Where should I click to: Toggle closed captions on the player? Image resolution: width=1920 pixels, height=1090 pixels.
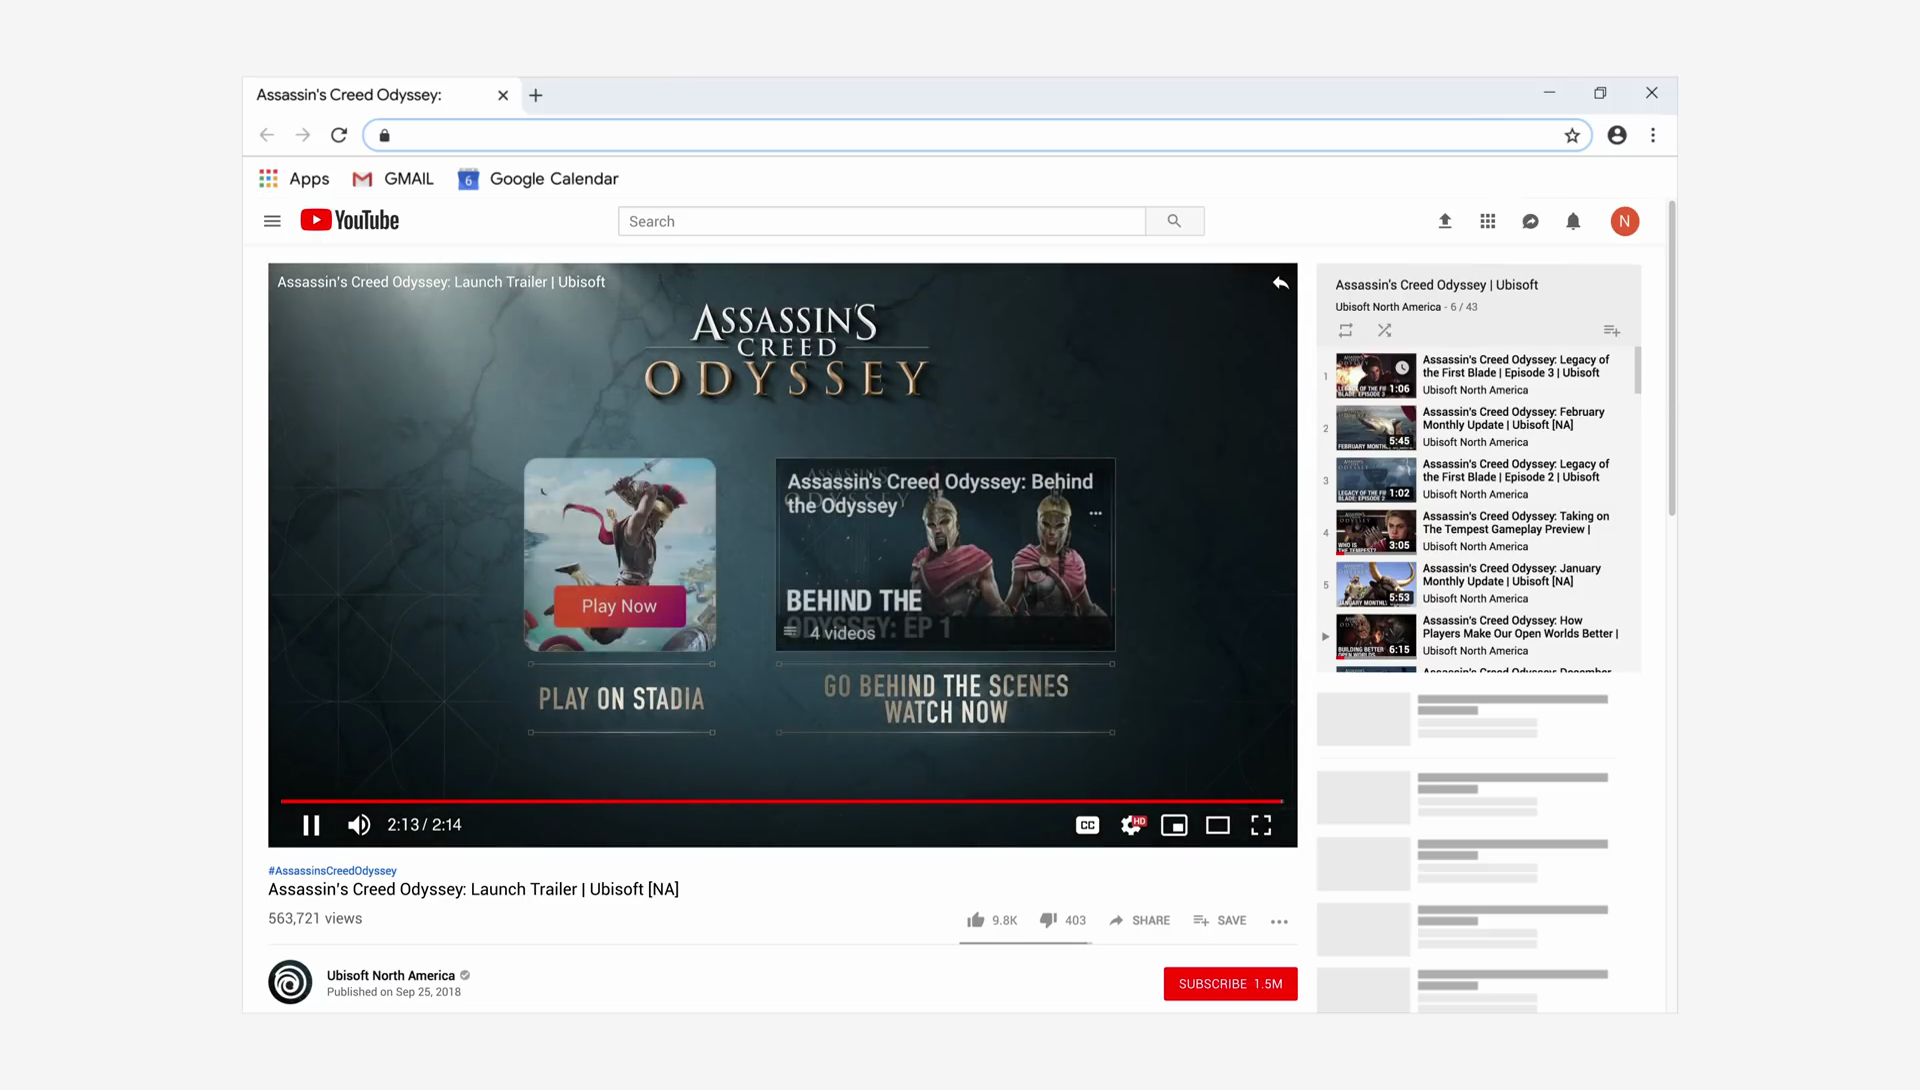1087,825
